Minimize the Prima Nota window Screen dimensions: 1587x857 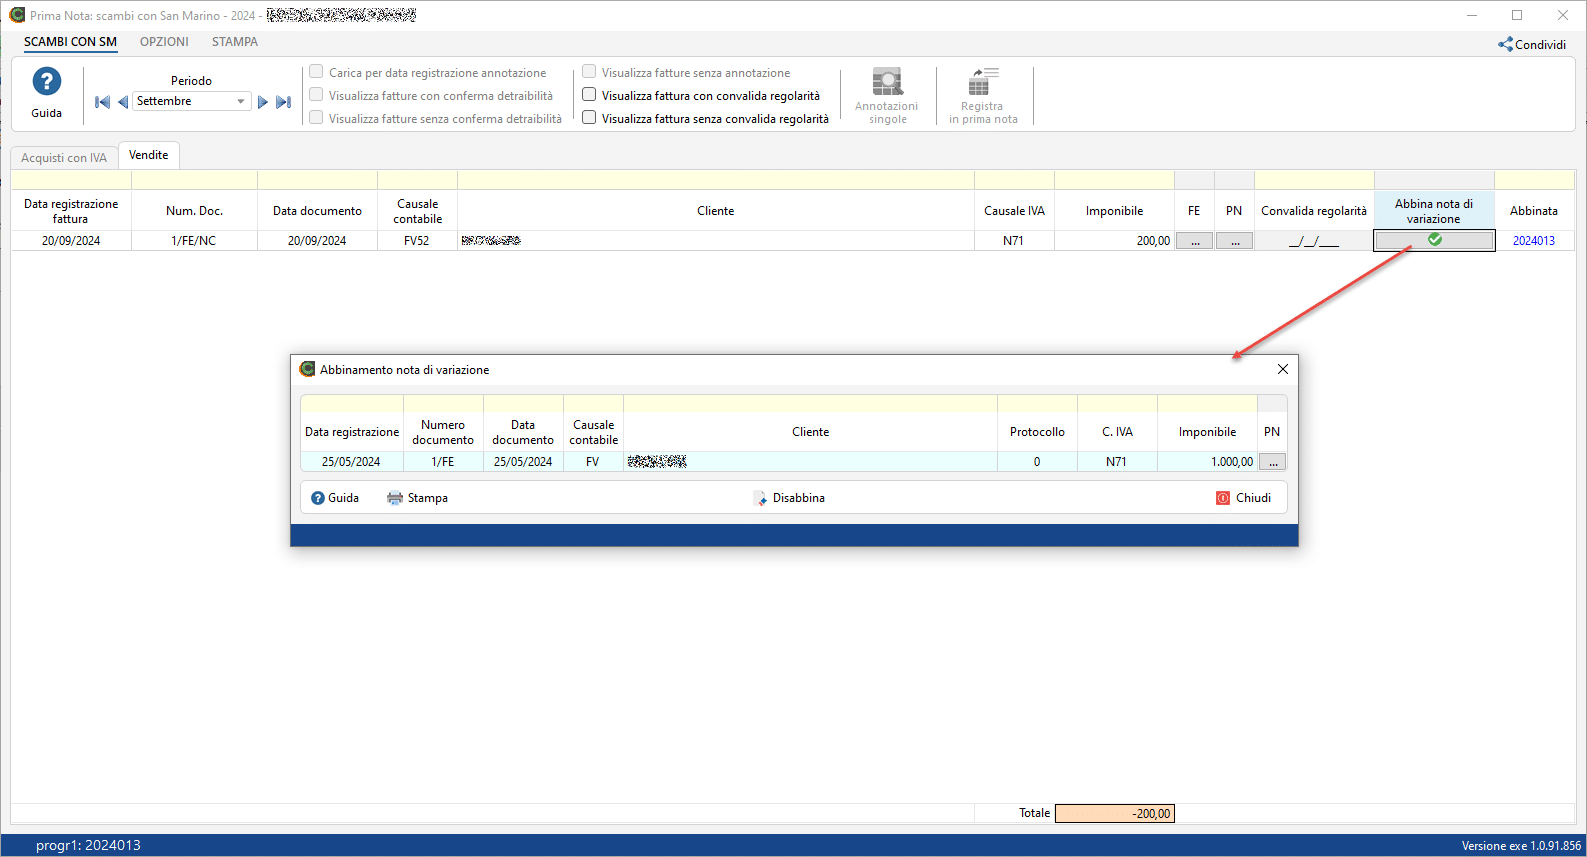point(1472,15)
